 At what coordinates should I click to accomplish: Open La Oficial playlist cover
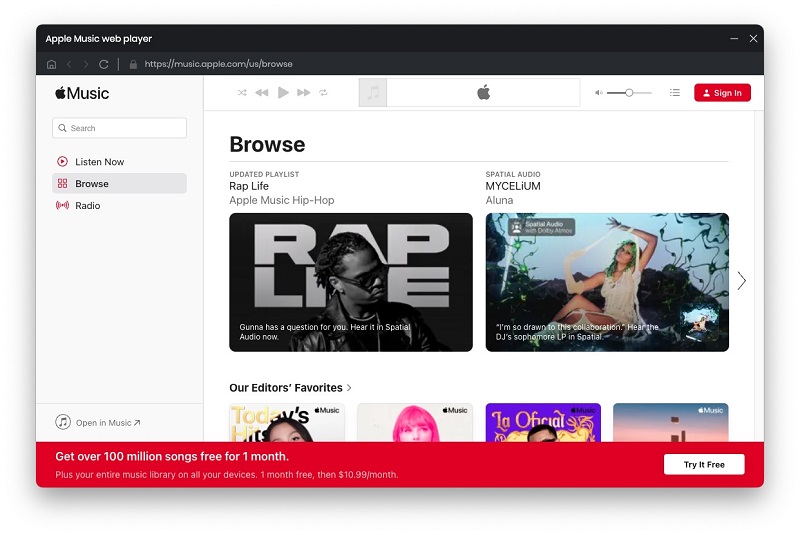click(x=543, y=423)
